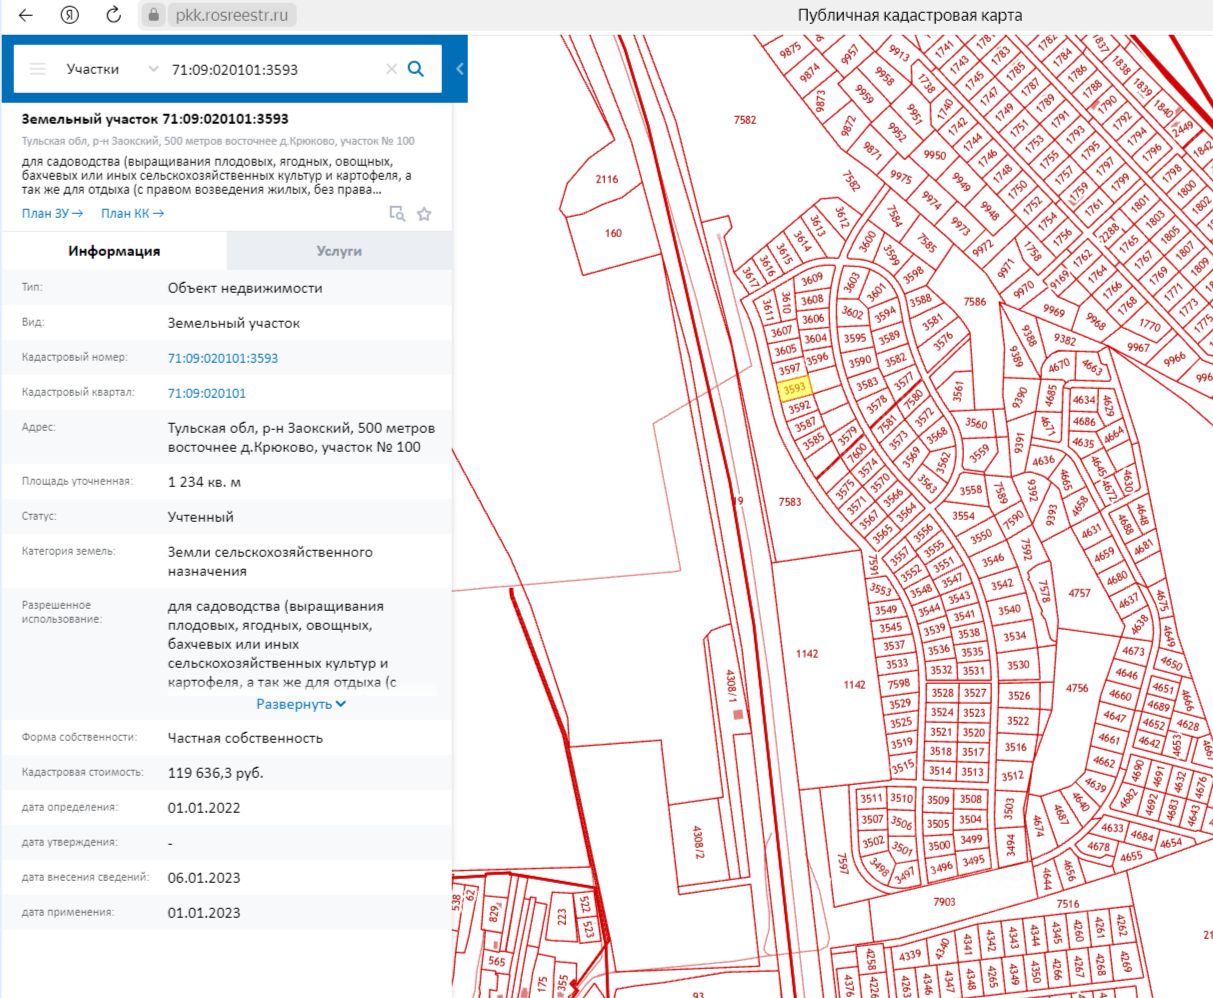Pick parcel 7583 on the map
1213x998 pixels.
790,501
